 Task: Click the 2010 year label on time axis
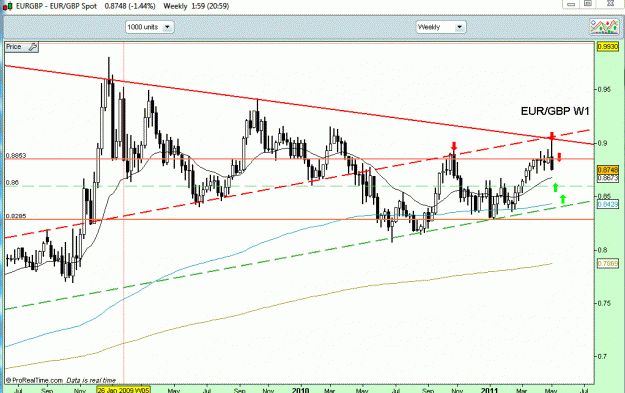301,390
